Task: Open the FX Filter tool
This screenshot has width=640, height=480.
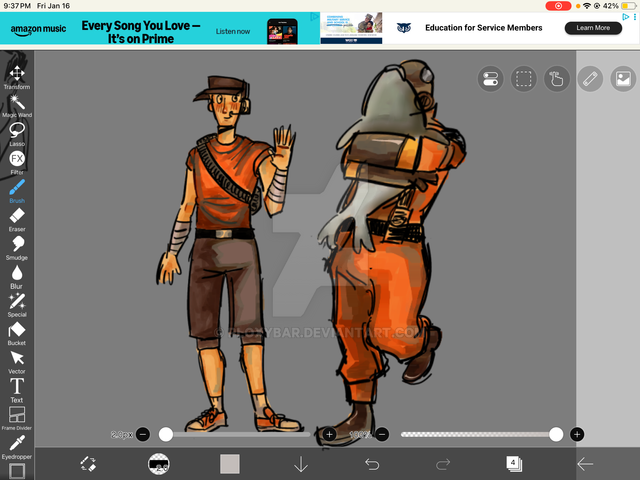Action: coord(17,160)
